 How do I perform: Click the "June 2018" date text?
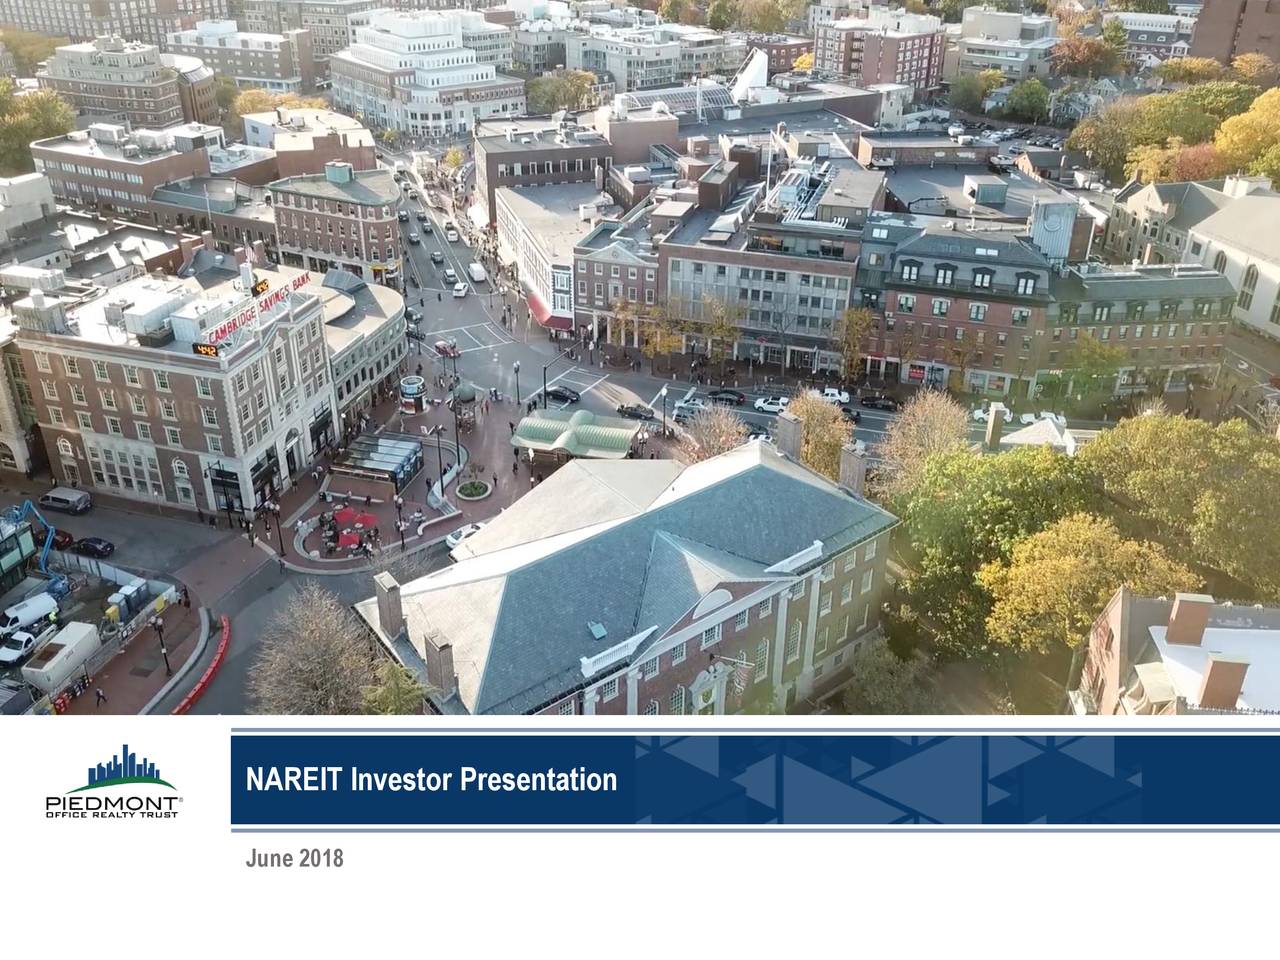[294, 858]
